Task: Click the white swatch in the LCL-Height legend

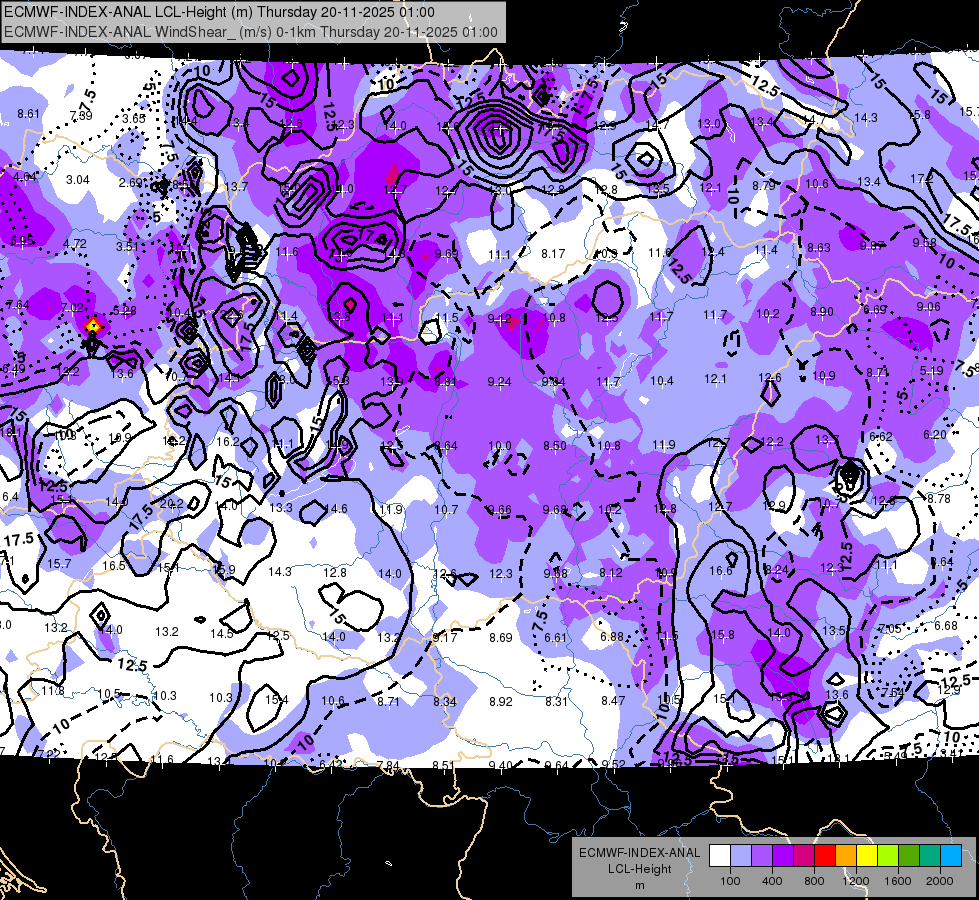Action: coord(720,856)
